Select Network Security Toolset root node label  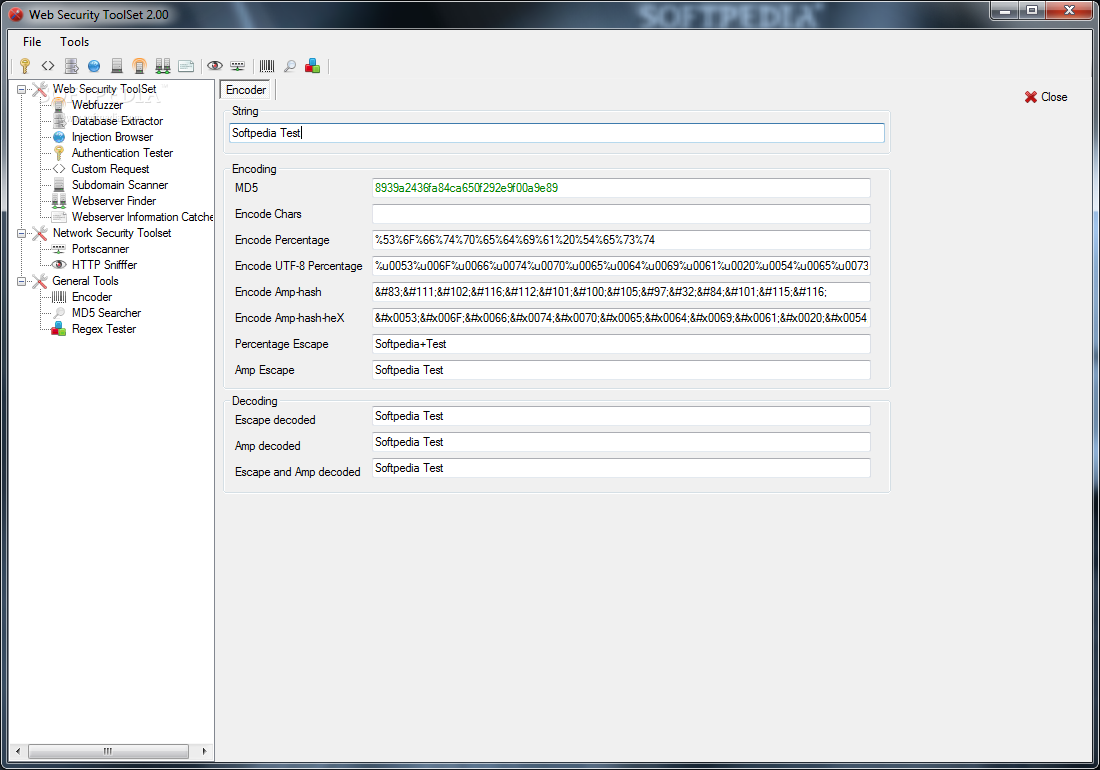(112, 233)
